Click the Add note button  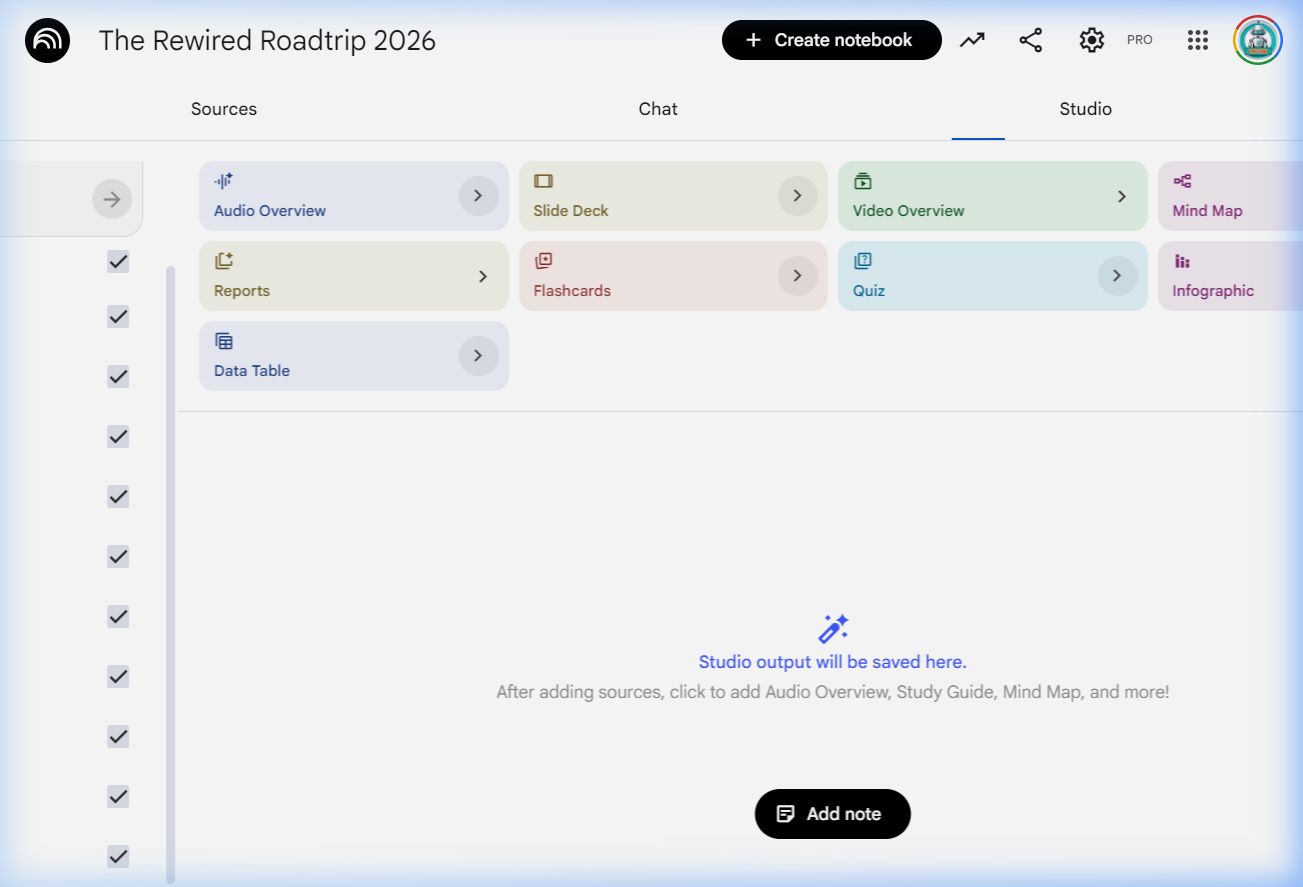pyautogui.click(x=832, y=814)
